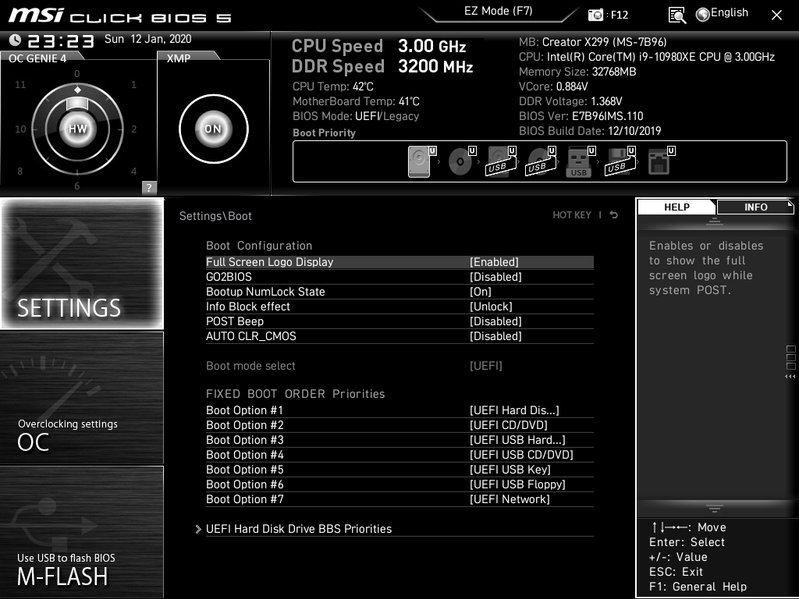This screenshot has height=599, width=799.
Task: Click the USB hard disk boot priority icon
Action: click(x=501, y=161)
